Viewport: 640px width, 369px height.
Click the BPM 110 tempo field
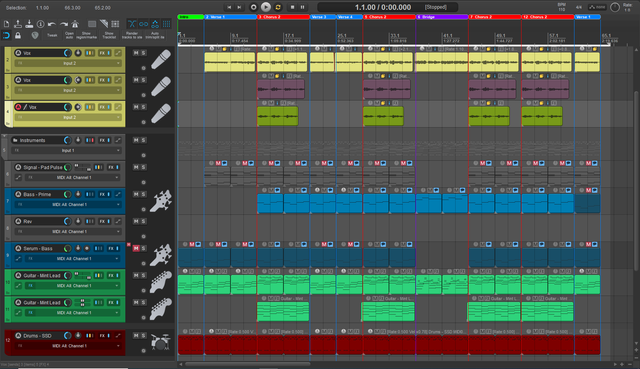tap(562, 7)
